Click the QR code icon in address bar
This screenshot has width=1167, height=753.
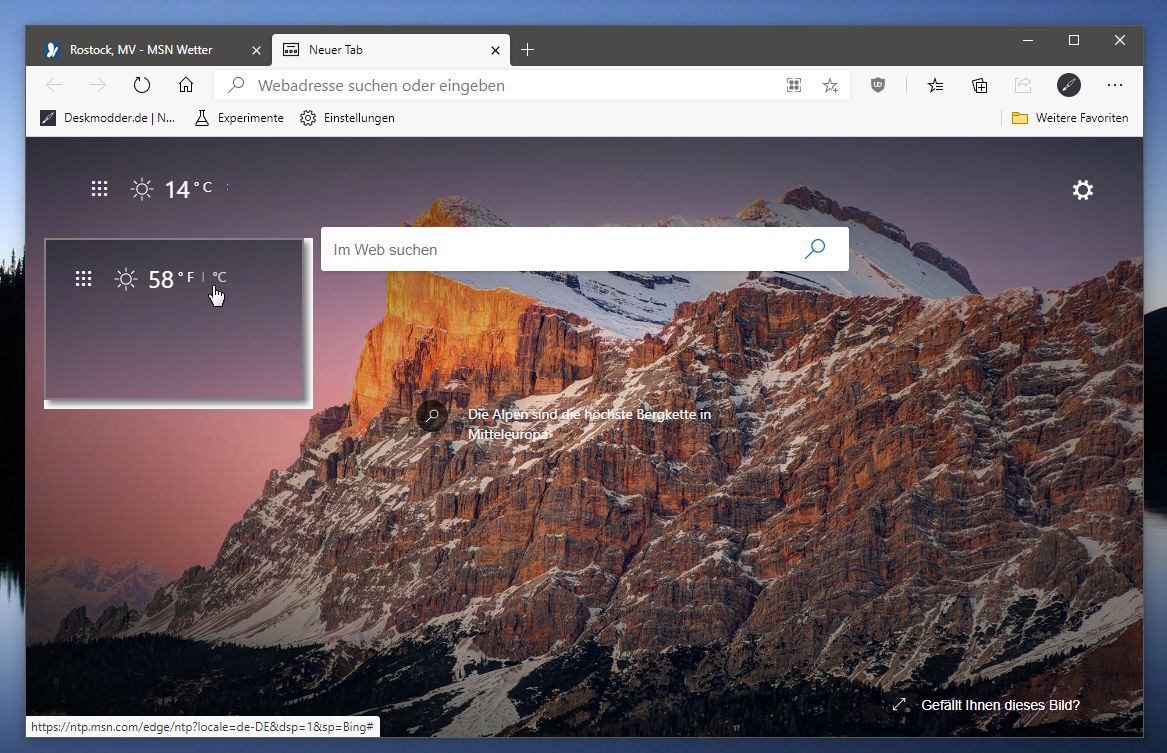coord(794,86)
